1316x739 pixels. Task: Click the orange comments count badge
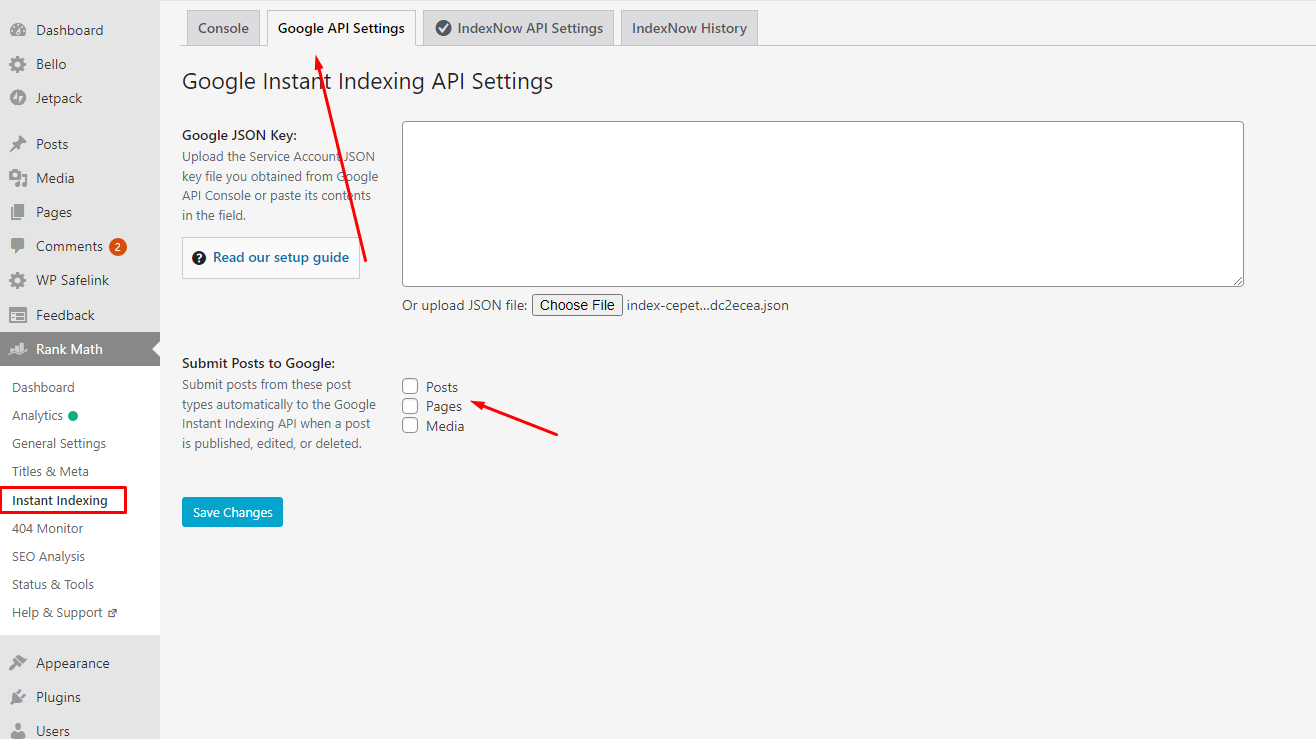pyautogui.click(x=118, y=247)
